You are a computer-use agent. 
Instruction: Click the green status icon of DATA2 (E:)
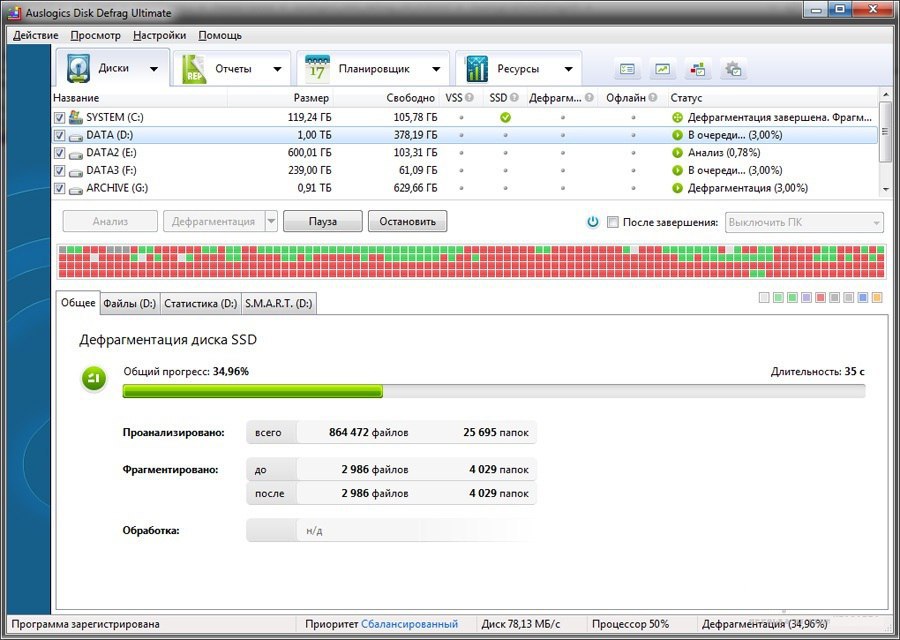(x=677, y=153)
